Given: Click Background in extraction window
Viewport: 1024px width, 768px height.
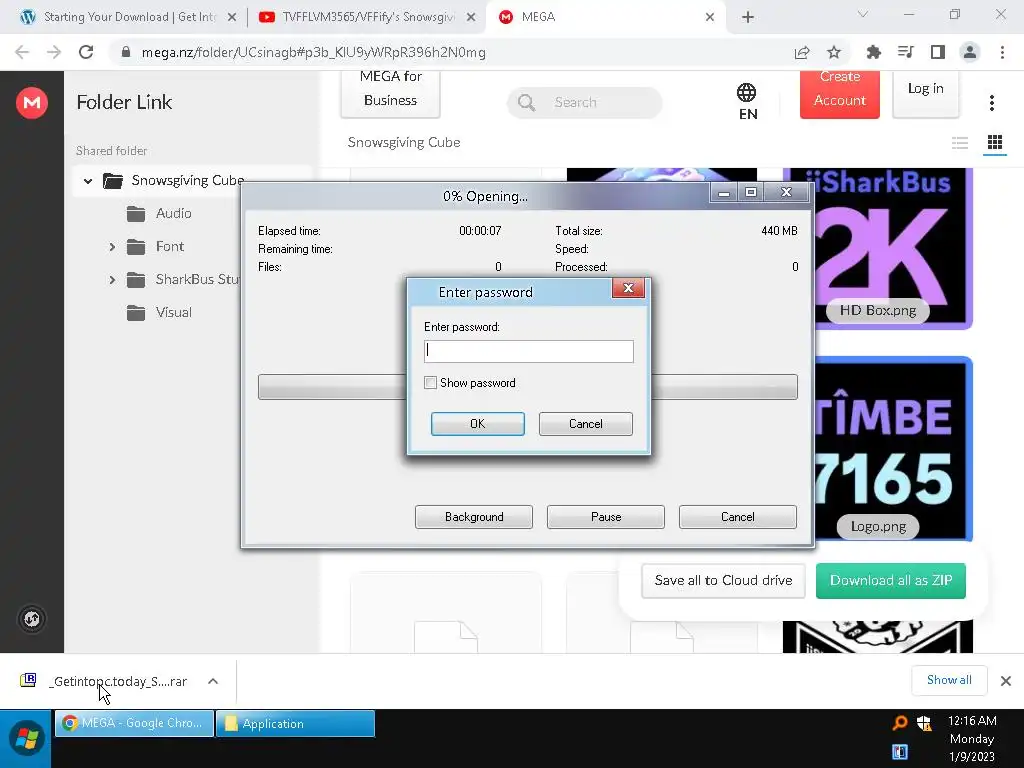Looking at the screenshot, I should (474, 517).
